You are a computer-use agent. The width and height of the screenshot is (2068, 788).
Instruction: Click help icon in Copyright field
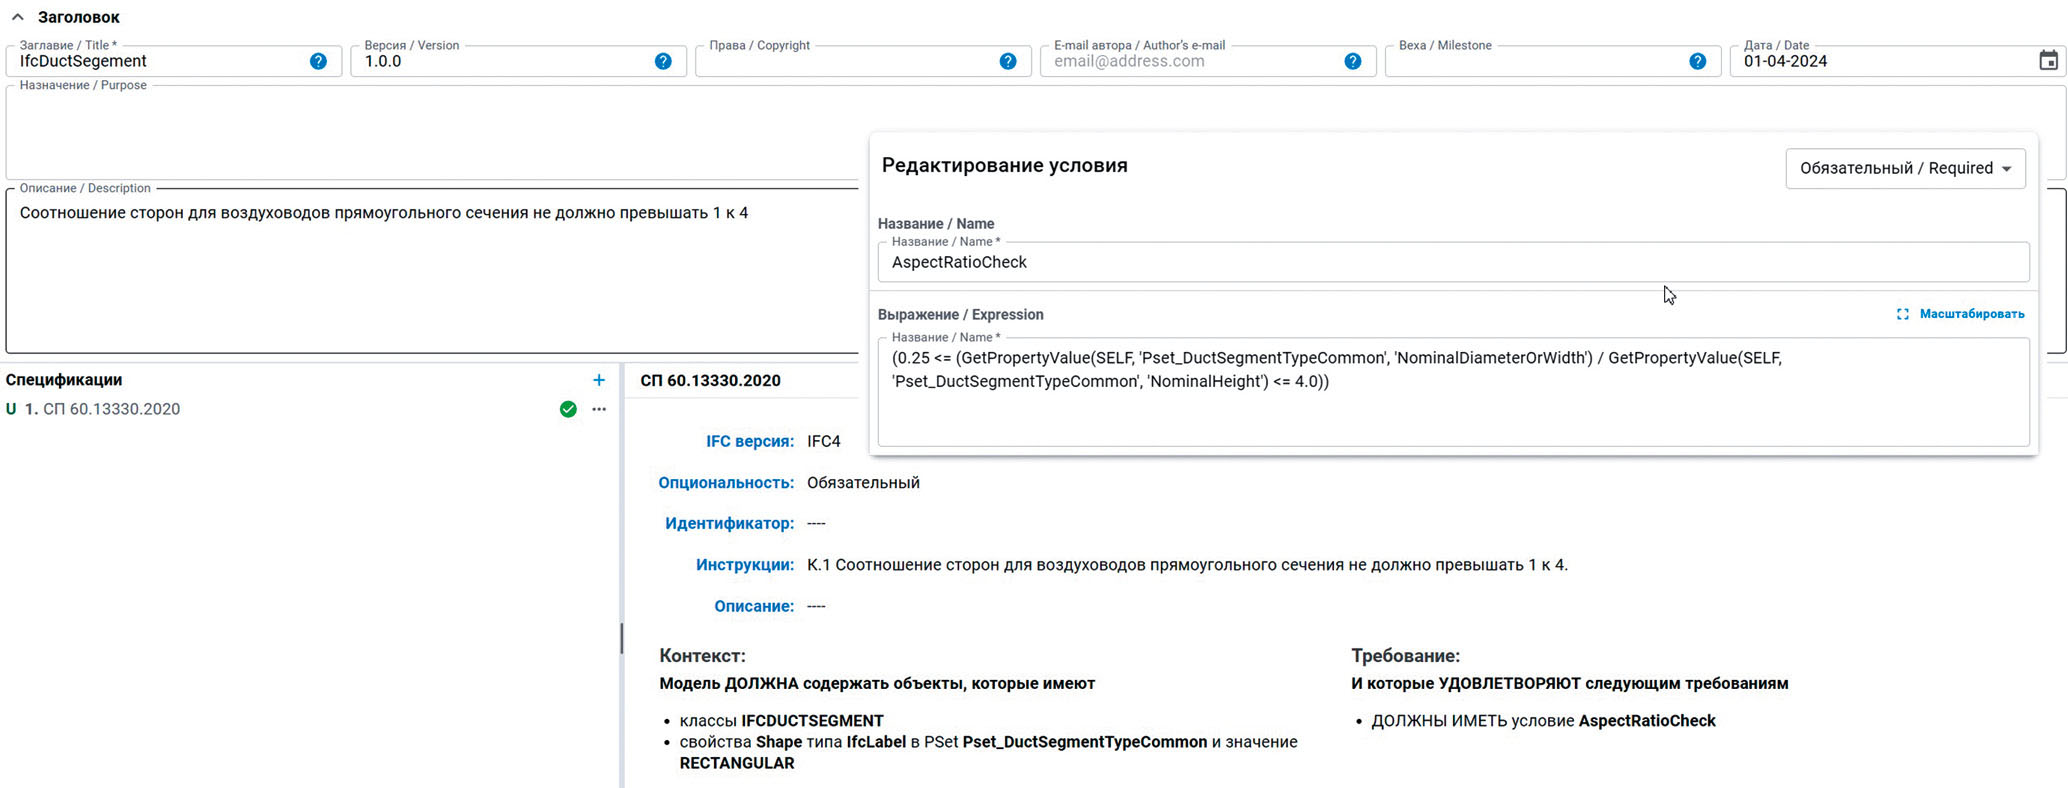click(x=1008, y=61)
